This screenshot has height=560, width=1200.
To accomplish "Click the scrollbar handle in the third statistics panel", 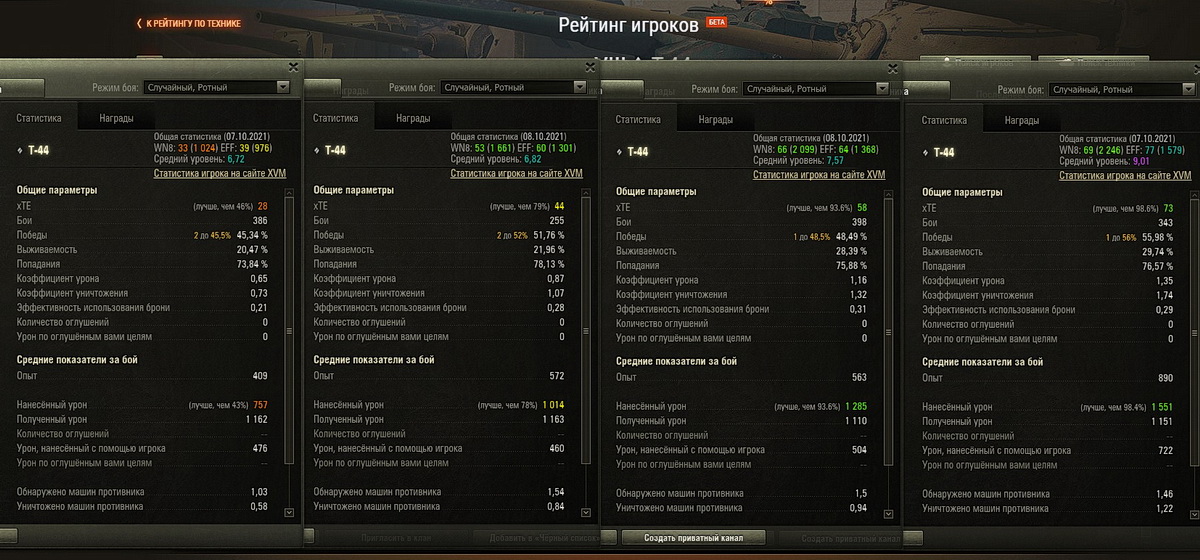I will pyautogui.click(x=889, y=330).
